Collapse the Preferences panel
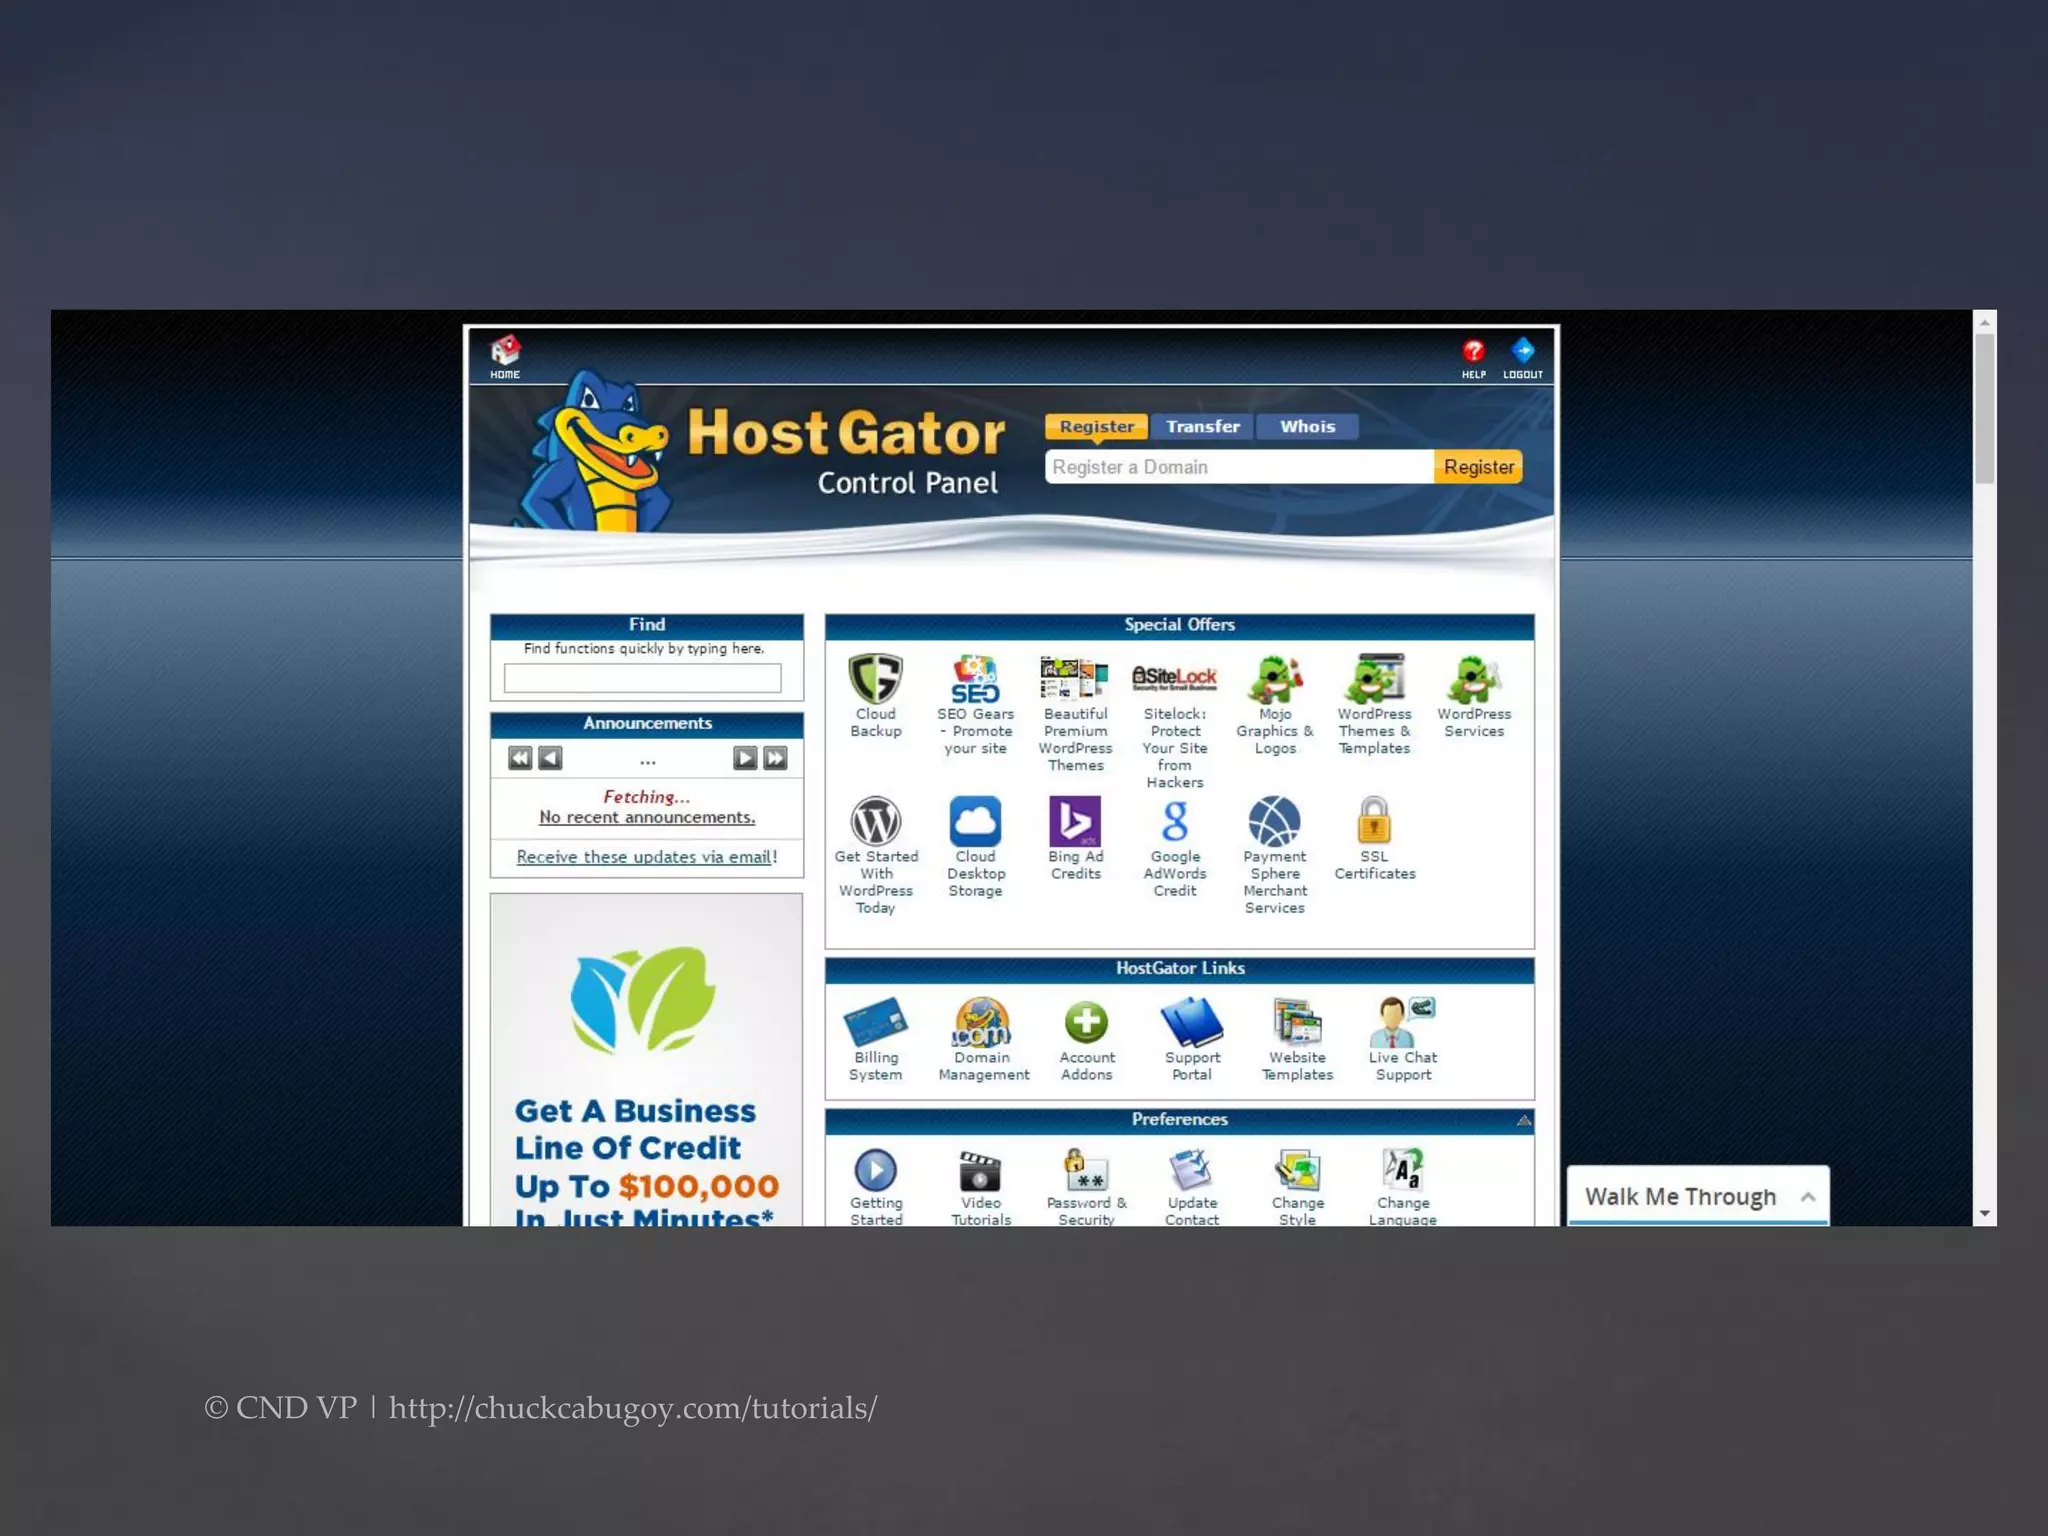2048x1536 pixels. 1523,1120
